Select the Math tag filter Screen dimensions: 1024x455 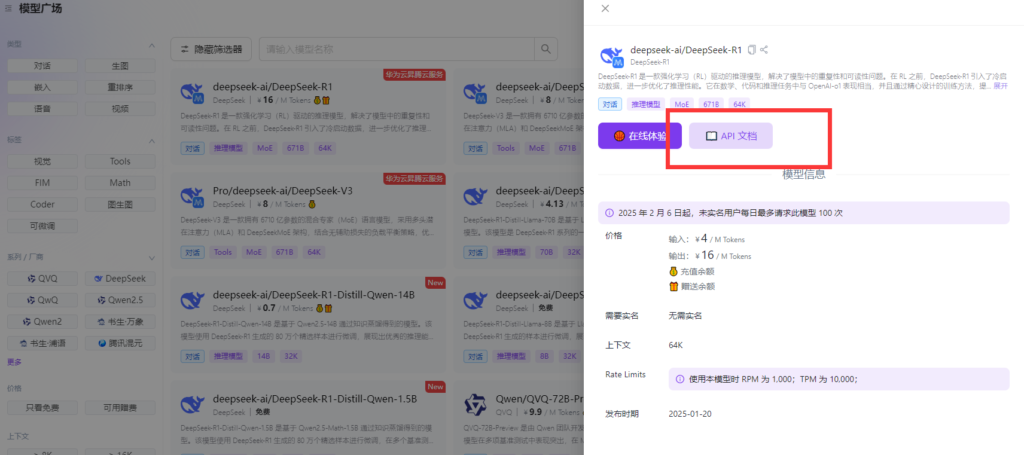120,183
